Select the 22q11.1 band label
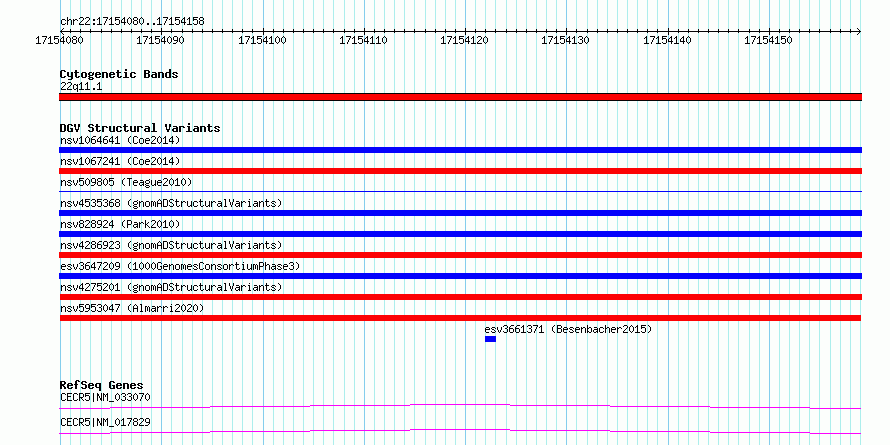Screen dimensions: 890x445 pyautogui.click(x=81, y=87)
